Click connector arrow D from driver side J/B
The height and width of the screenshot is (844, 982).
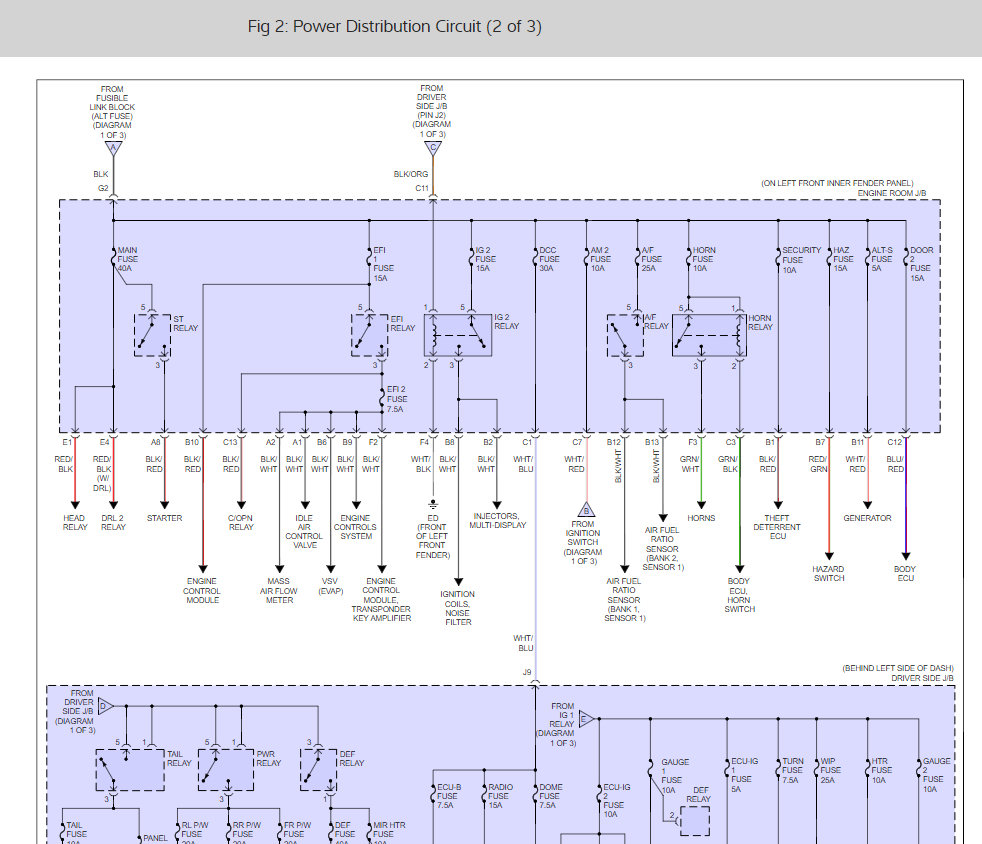point(105,707)
